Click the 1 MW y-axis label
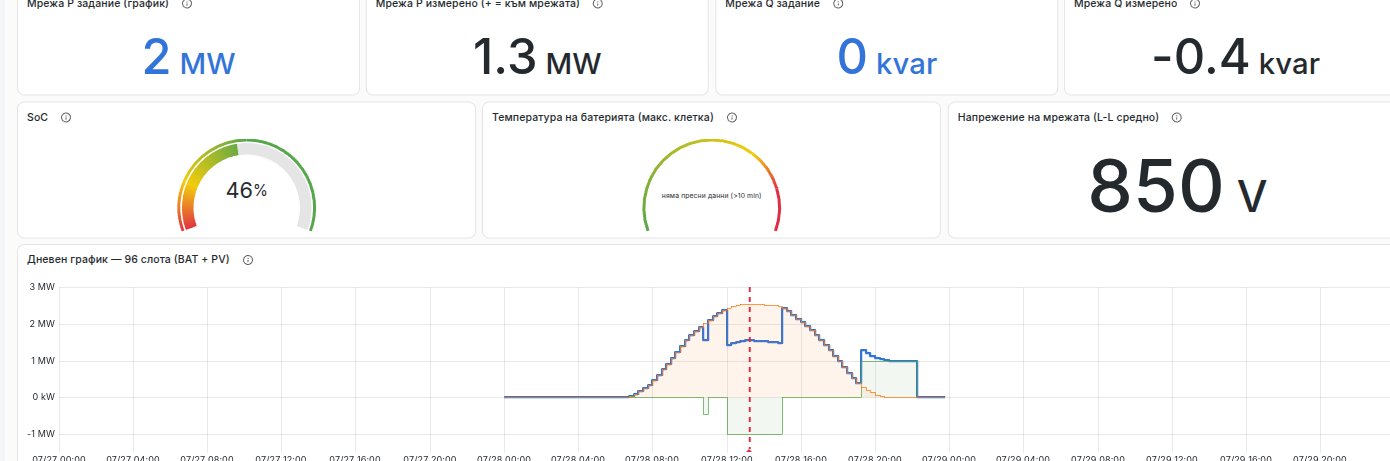 click(41, 361)
